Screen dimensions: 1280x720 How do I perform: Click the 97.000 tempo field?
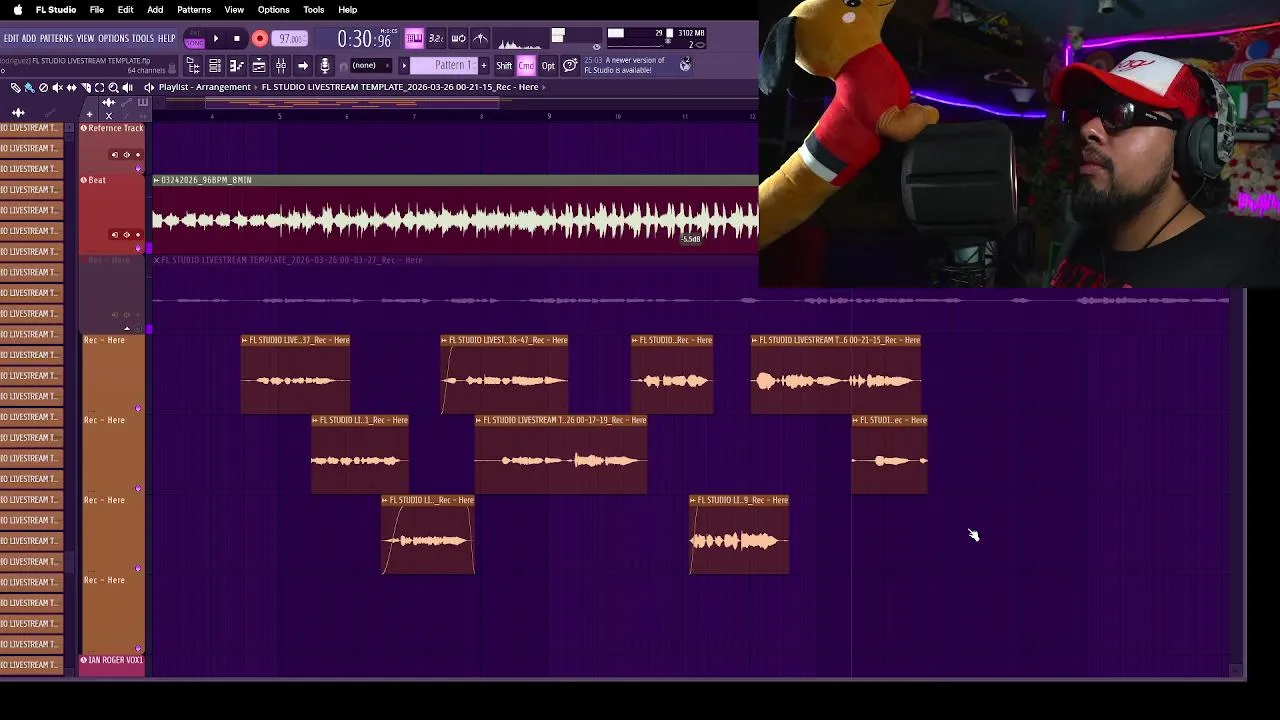[289, 38]
